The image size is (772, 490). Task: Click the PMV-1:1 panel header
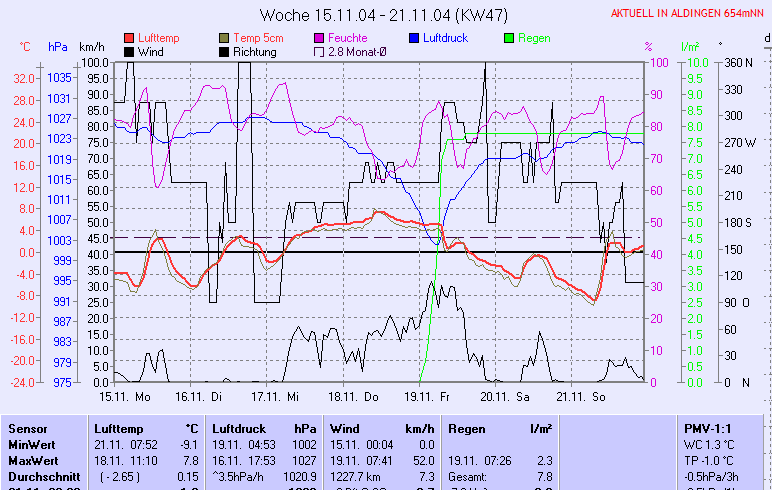[x=706, y=428]
